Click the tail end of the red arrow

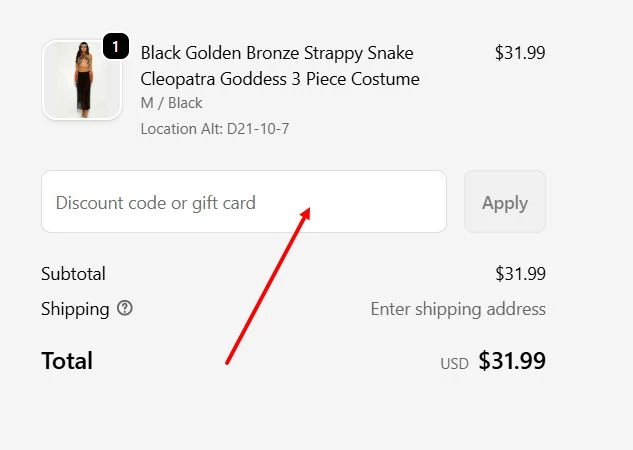(228, 362)
